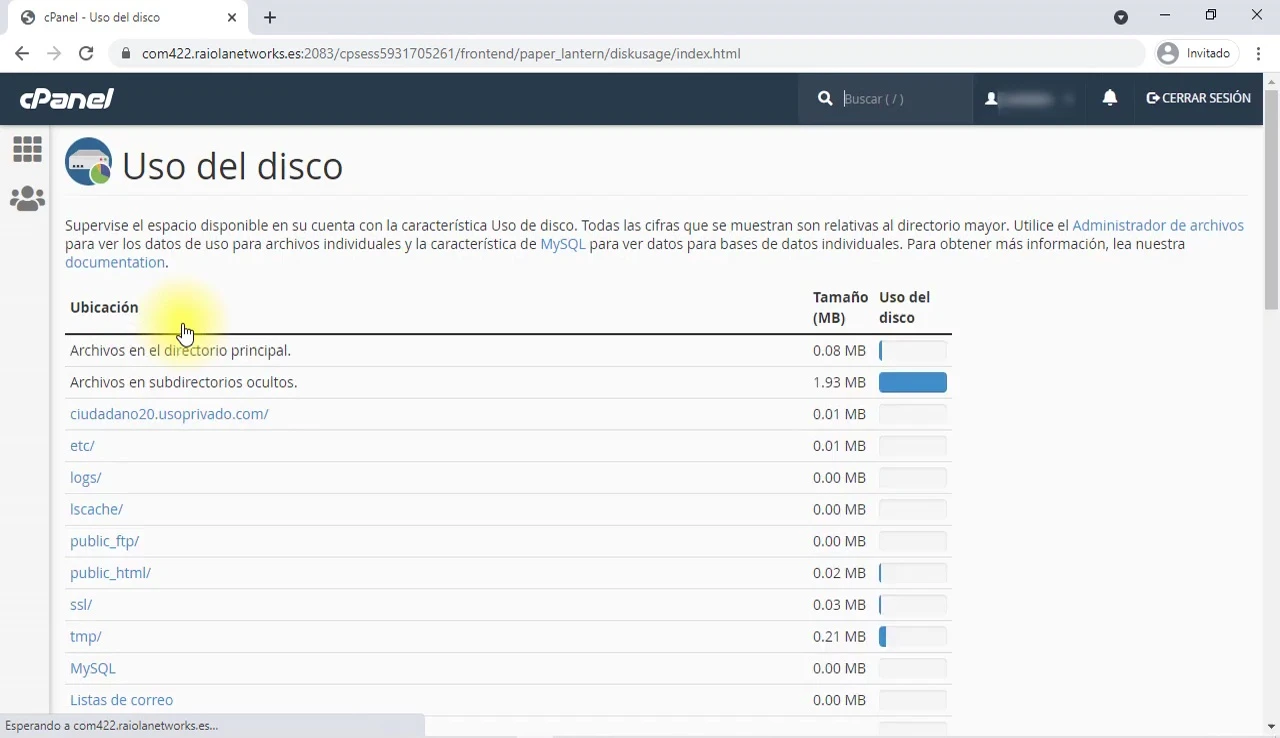1280x738 pixels.
Task: Reload the page with refresh icon
Action: 86,53
